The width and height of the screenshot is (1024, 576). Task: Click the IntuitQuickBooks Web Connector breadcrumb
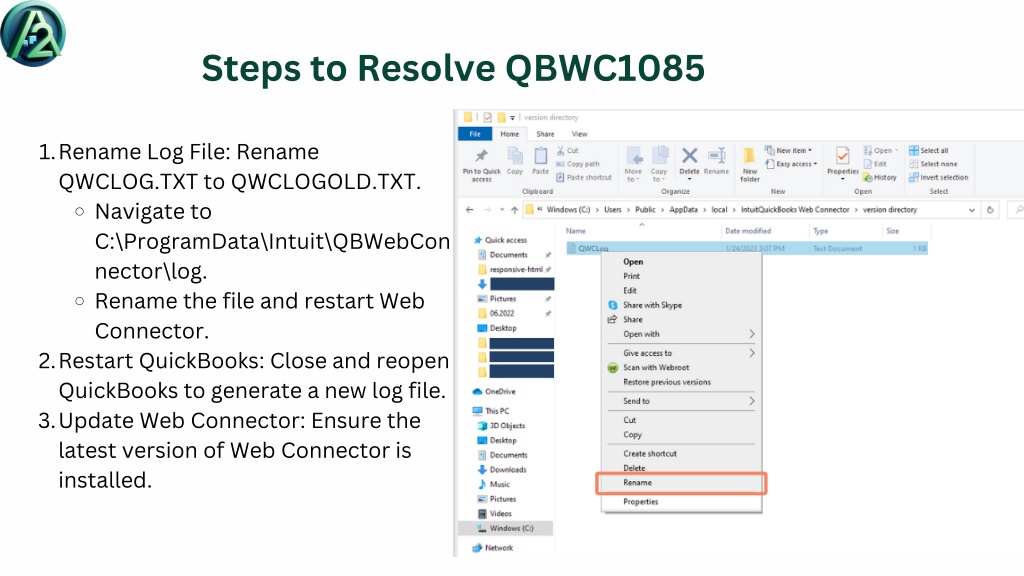point(795,210)
